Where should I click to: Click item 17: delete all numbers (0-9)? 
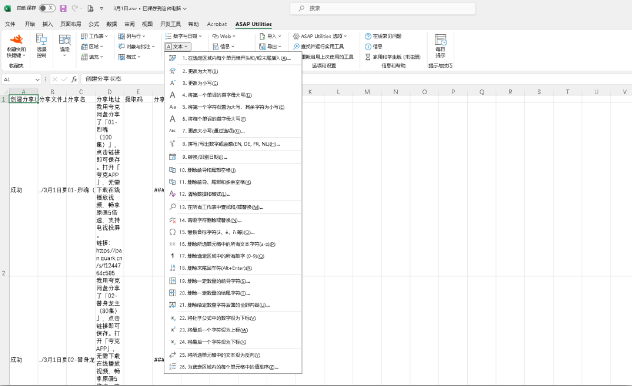233,256
